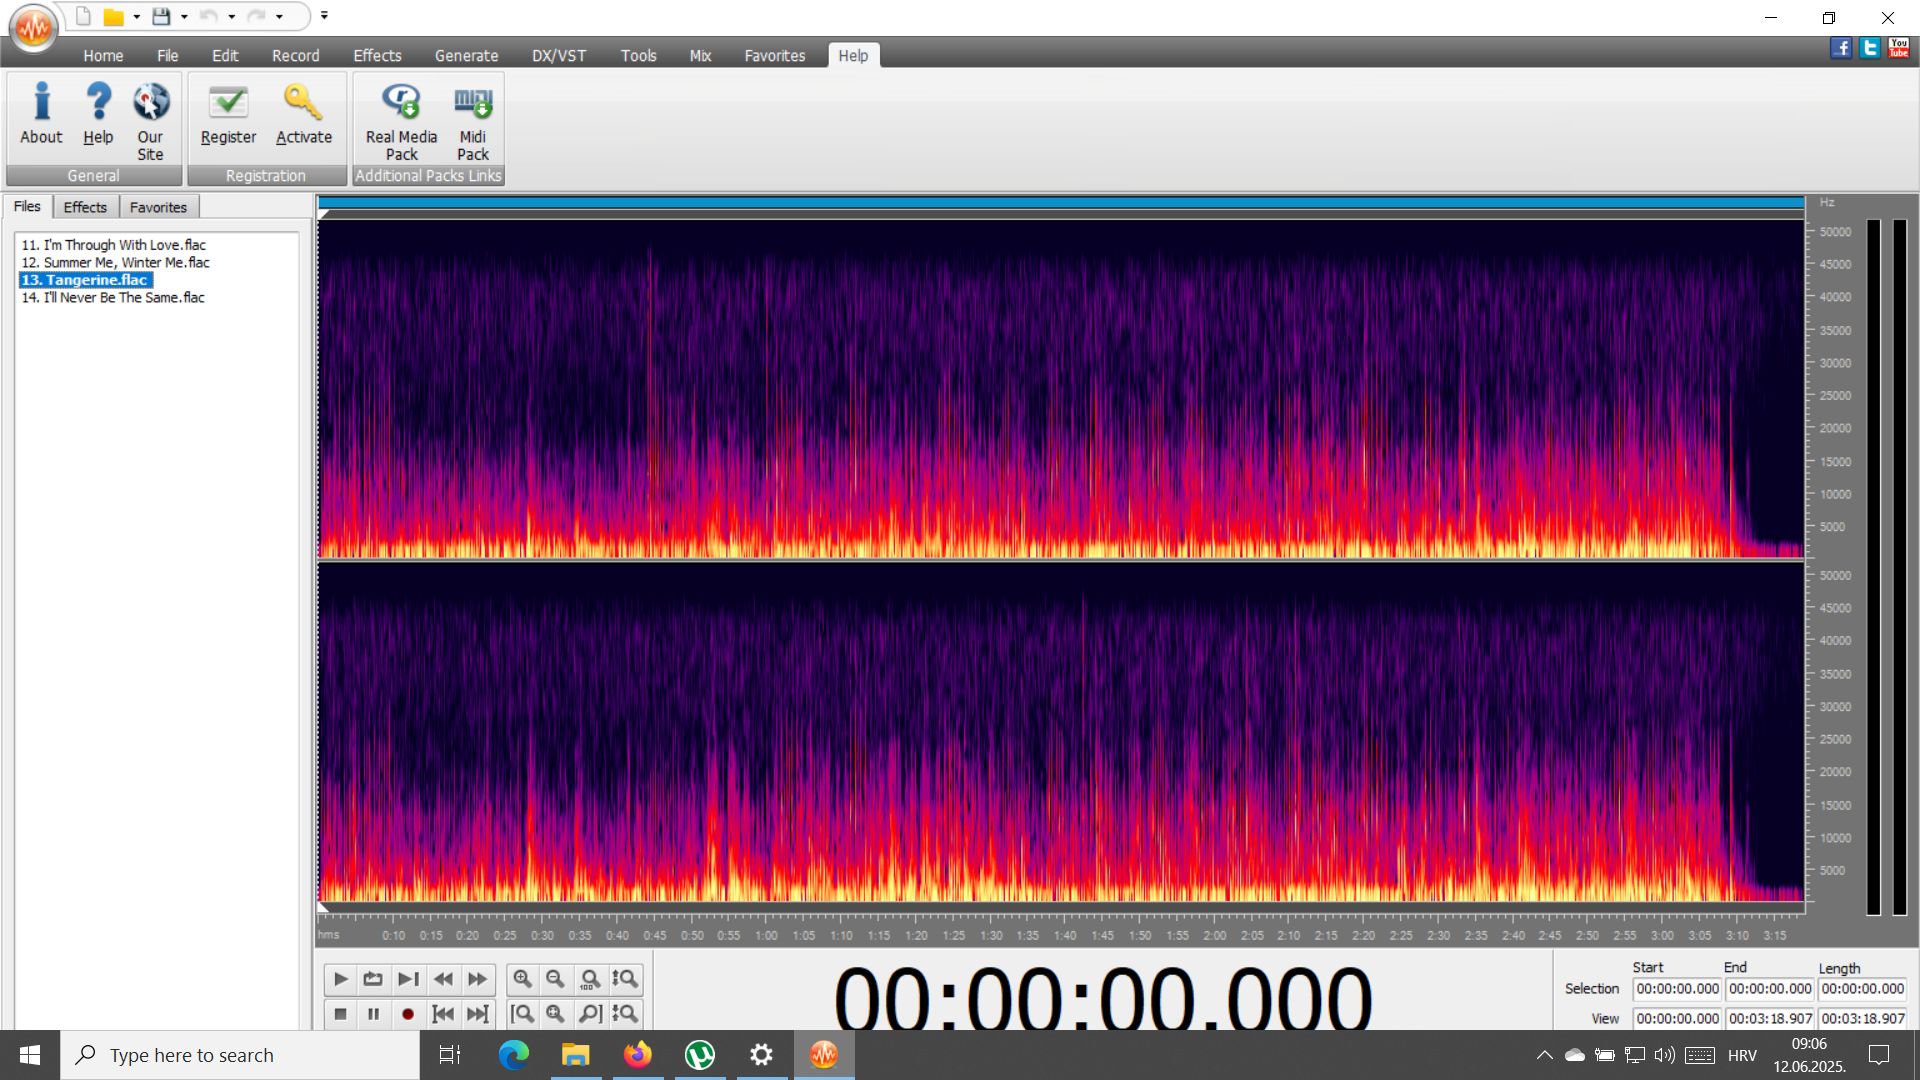
Task: Open the Effects ribbon tab
Action: (x=377, y=56)
